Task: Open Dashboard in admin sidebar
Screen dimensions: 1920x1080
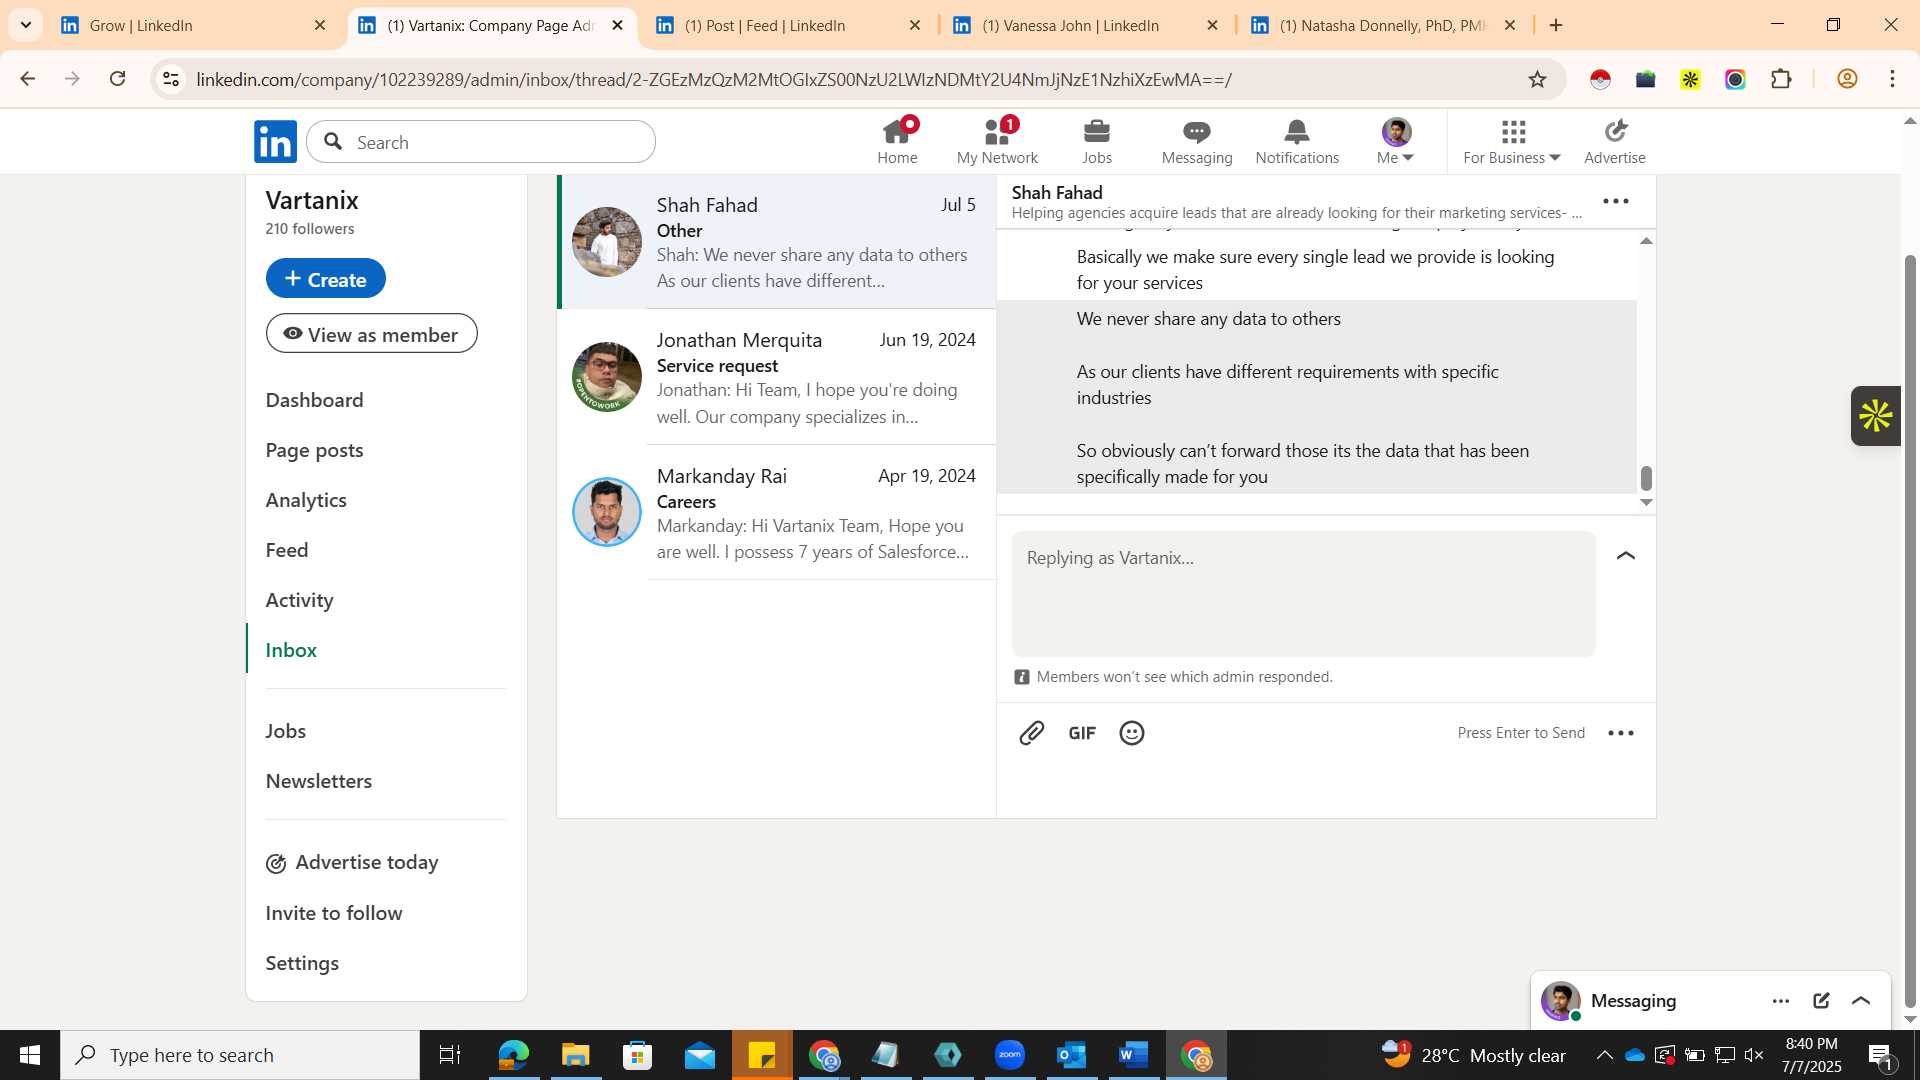Action: coord(315,400)
